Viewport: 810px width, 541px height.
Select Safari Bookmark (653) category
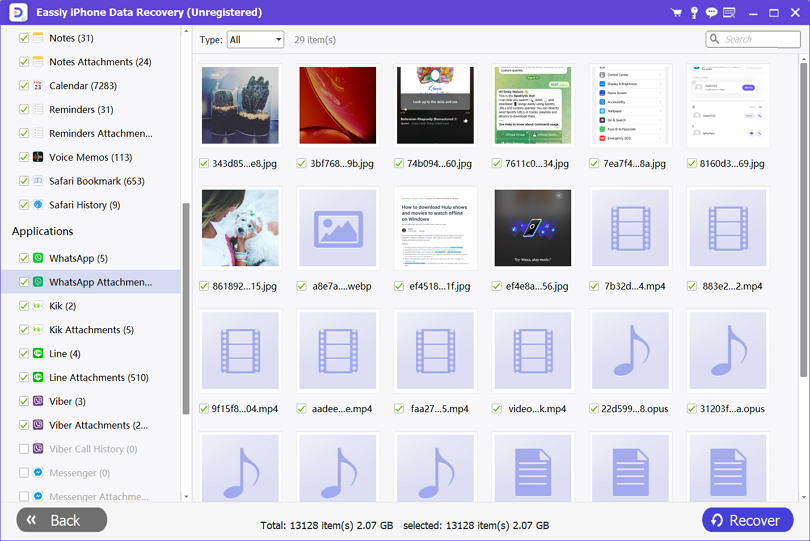point(91,181)
